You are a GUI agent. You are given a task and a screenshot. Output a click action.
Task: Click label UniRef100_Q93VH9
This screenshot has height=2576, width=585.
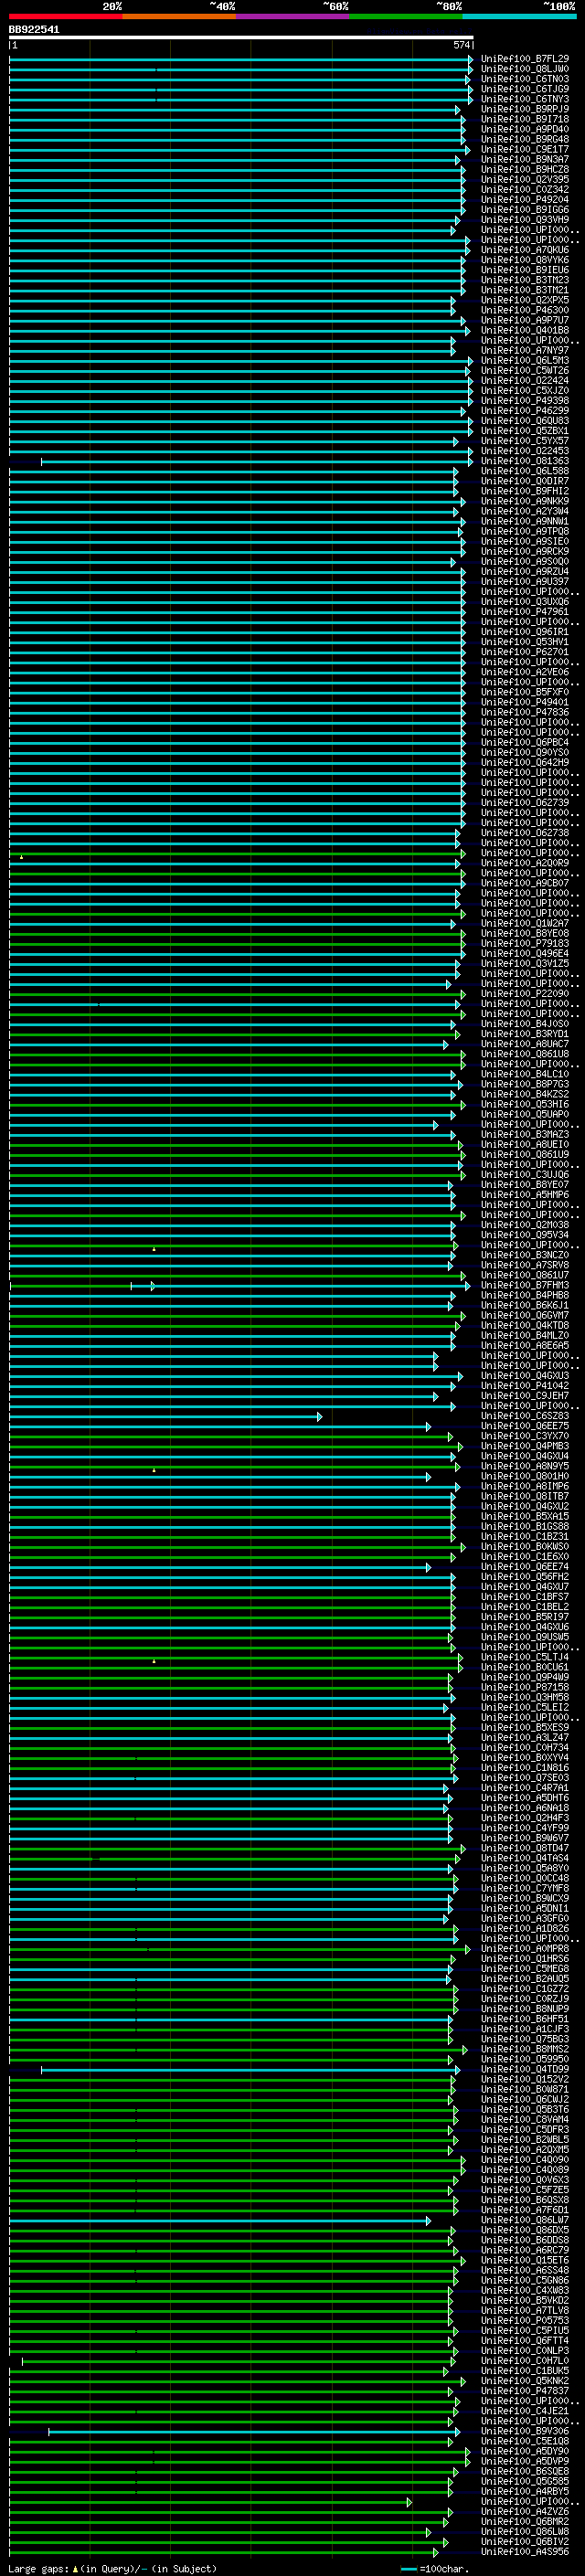[x=524, y=220]
